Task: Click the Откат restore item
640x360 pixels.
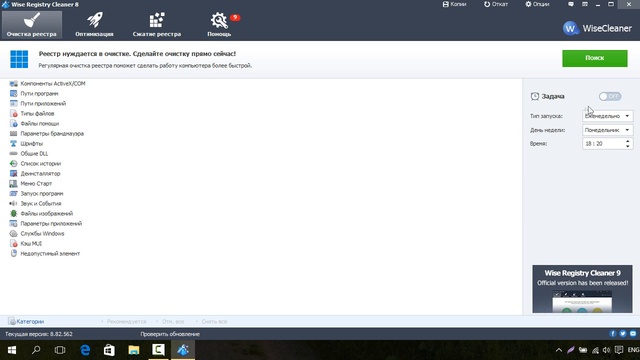Action: coord(496,4)
